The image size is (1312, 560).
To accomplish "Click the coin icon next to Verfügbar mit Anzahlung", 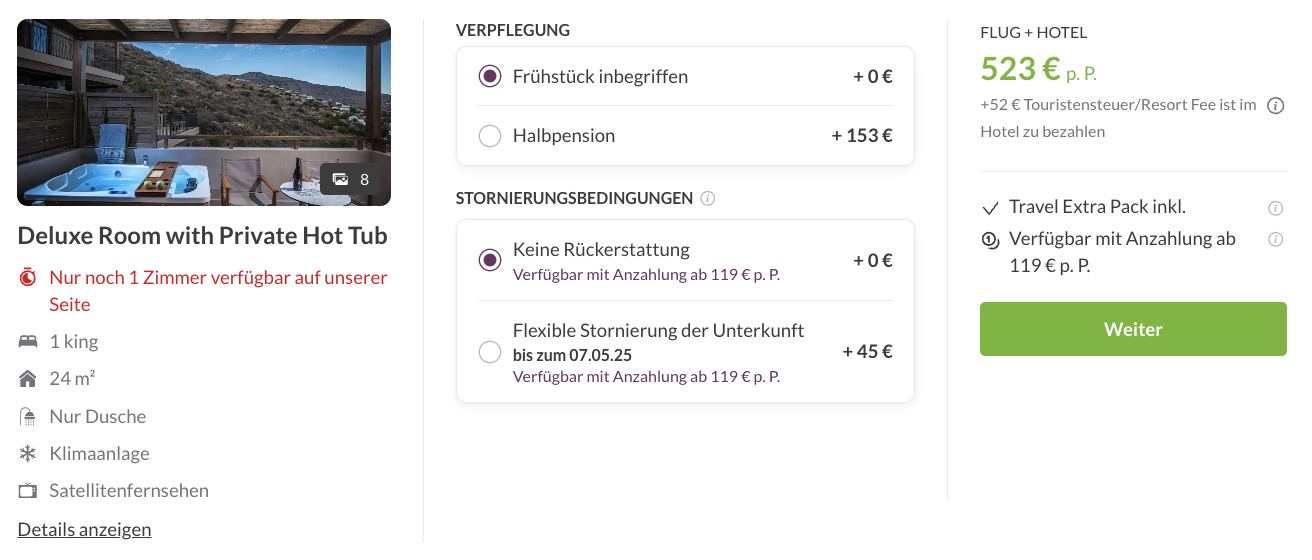I will click(991, 240).
